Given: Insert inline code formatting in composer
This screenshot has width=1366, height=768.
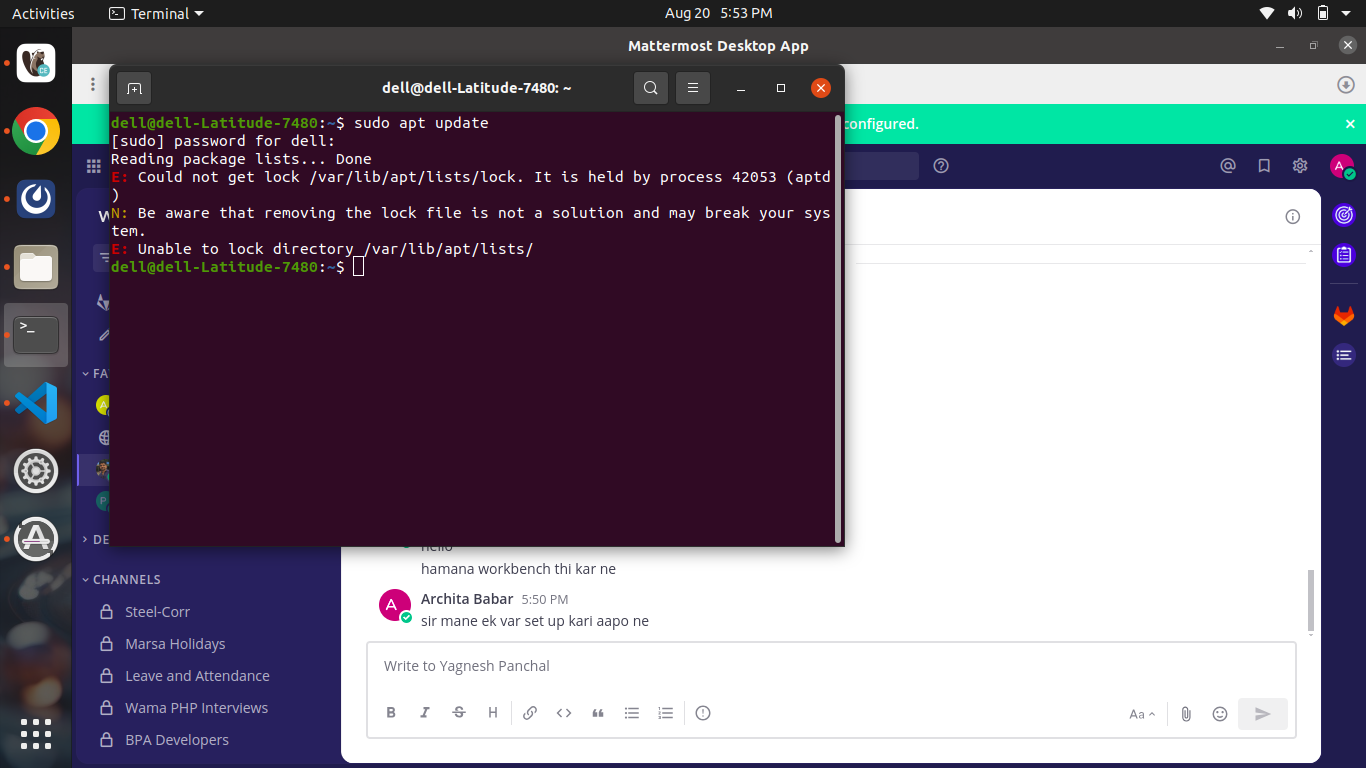Looking at the screenshot, I should pos(564,713).
